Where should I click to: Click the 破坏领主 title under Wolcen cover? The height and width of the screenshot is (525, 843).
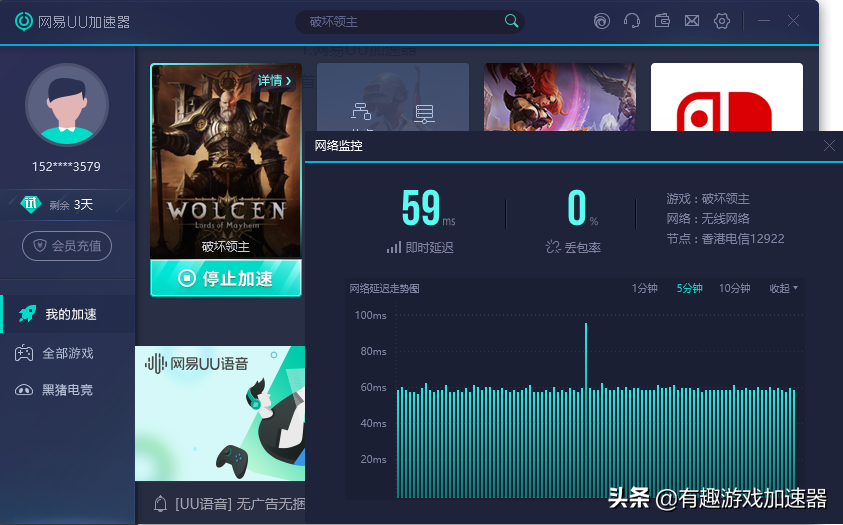tap(226, 247)
